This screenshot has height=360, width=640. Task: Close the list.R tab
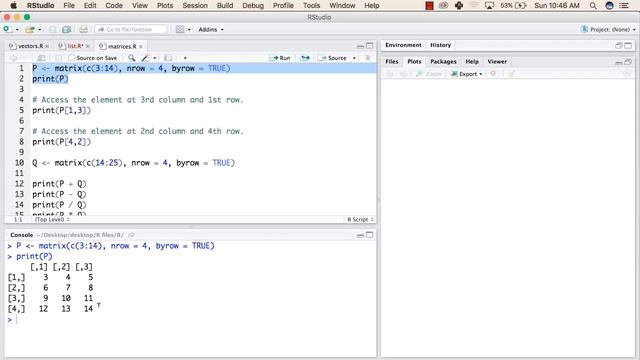click(x=88, y=47)
